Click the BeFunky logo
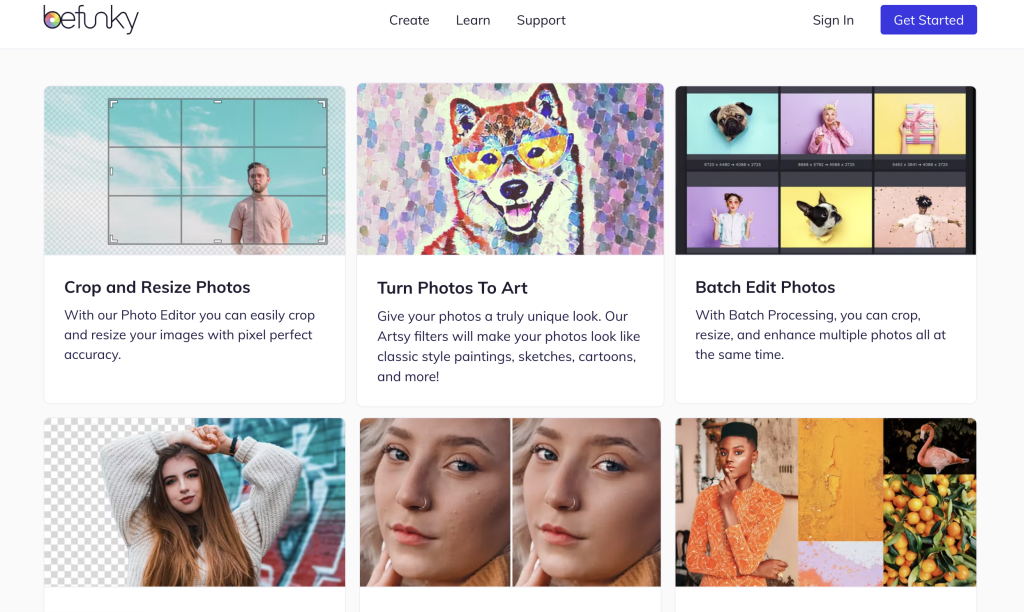This screenshot has width=1024, height=612. 90,20
